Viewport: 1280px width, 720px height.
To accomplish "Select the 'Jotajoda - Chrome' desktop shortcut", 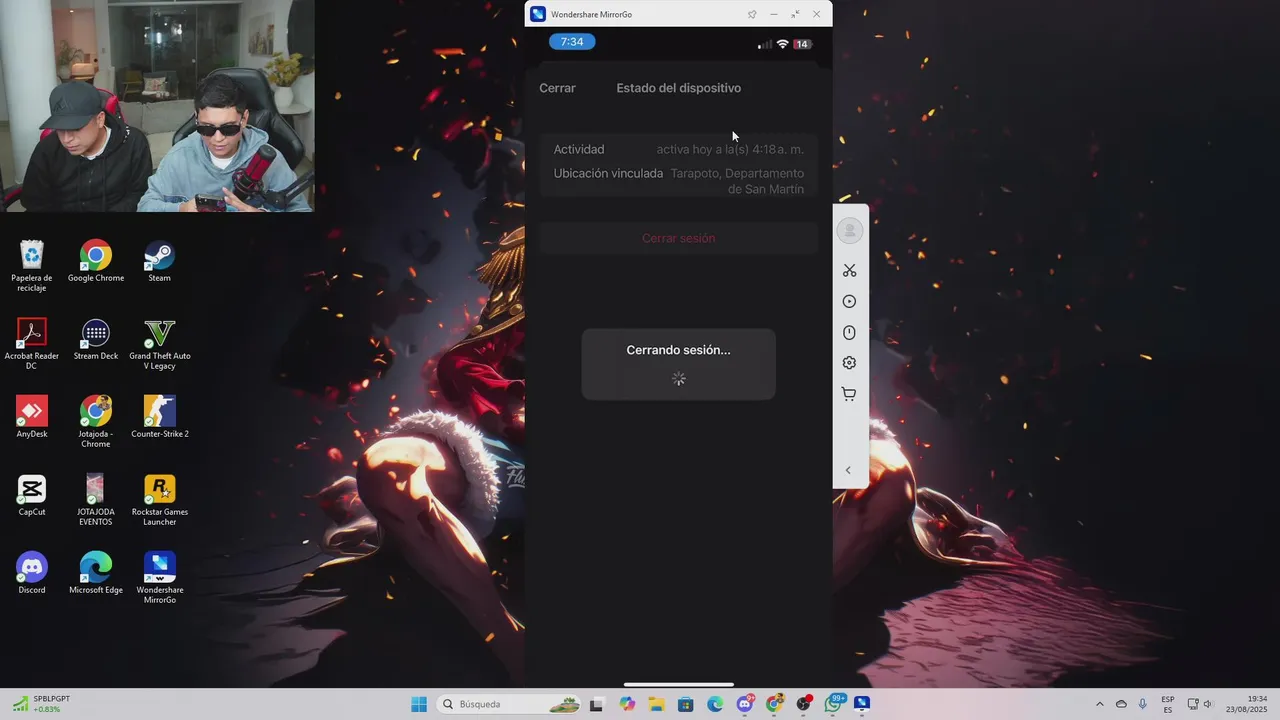I will (96, 422).
